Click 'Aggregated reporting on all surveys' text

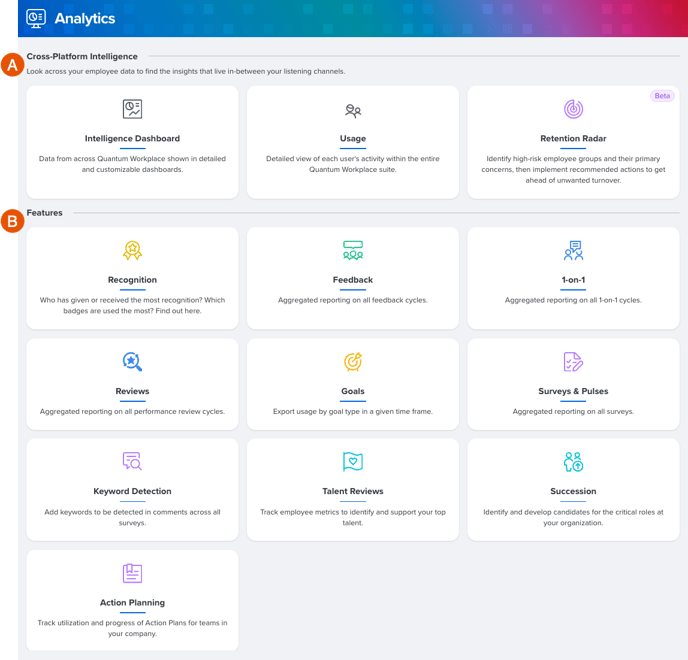(x=573, y=411)
